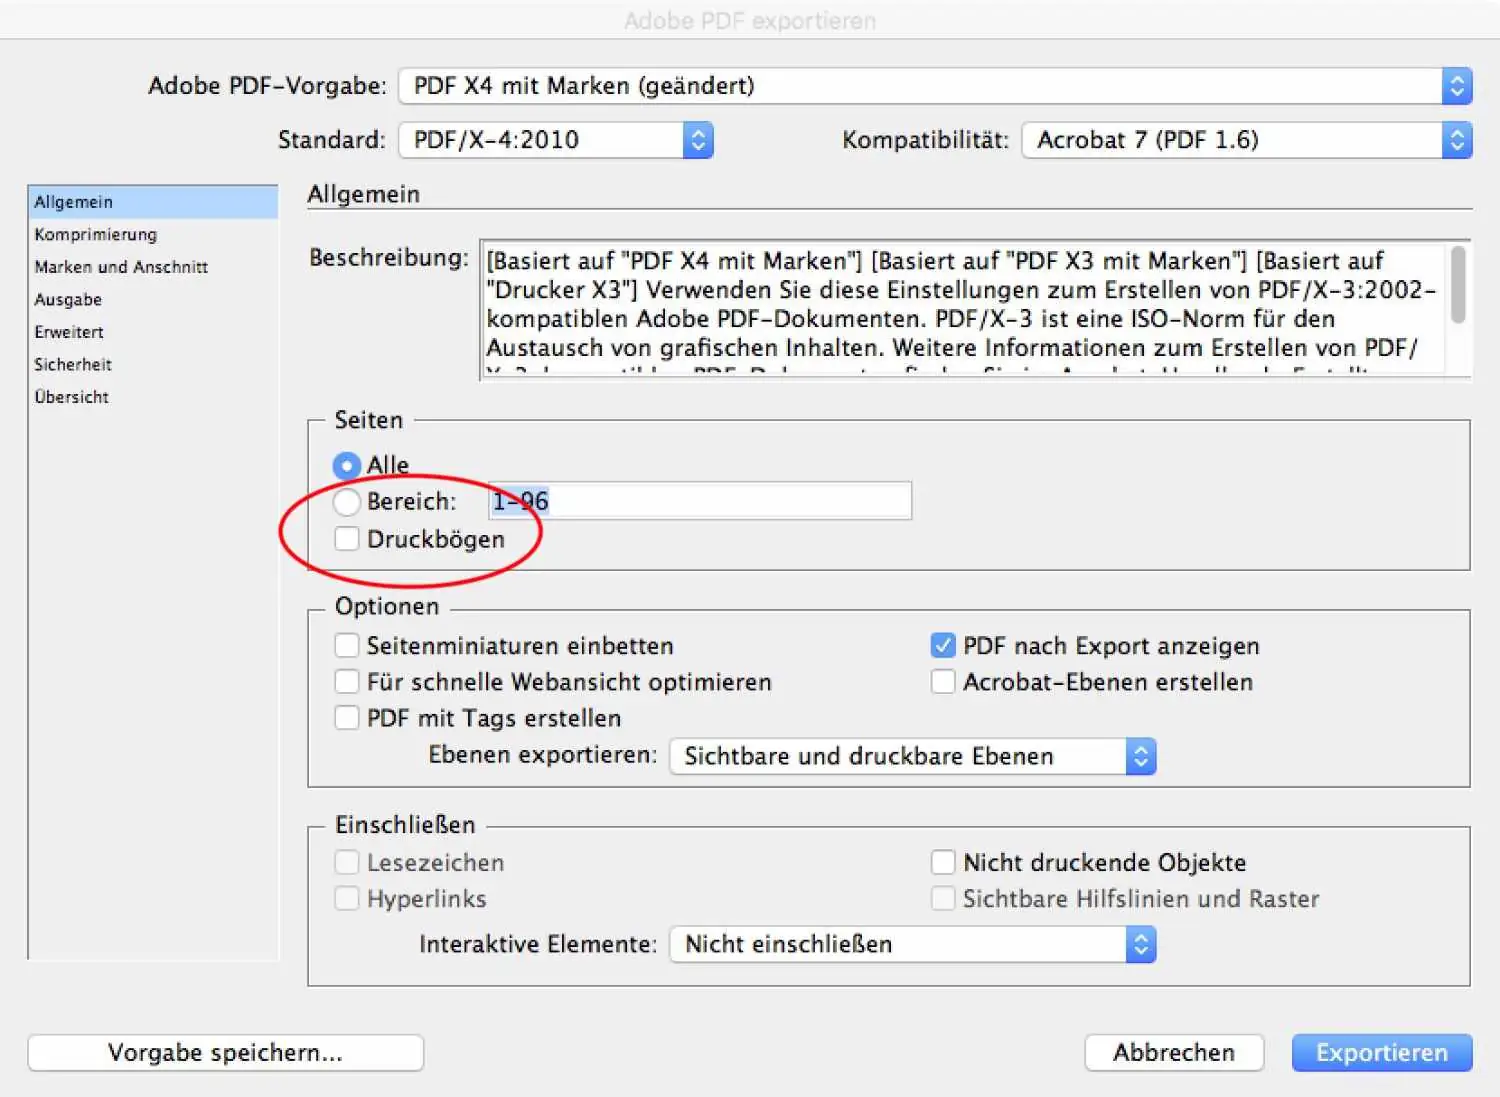The height and width of the screenshot is (1097, 1500).
Task: Open the Interaktive Elemente dropdown
Action: pyautogui.click(x=912, y=944)
